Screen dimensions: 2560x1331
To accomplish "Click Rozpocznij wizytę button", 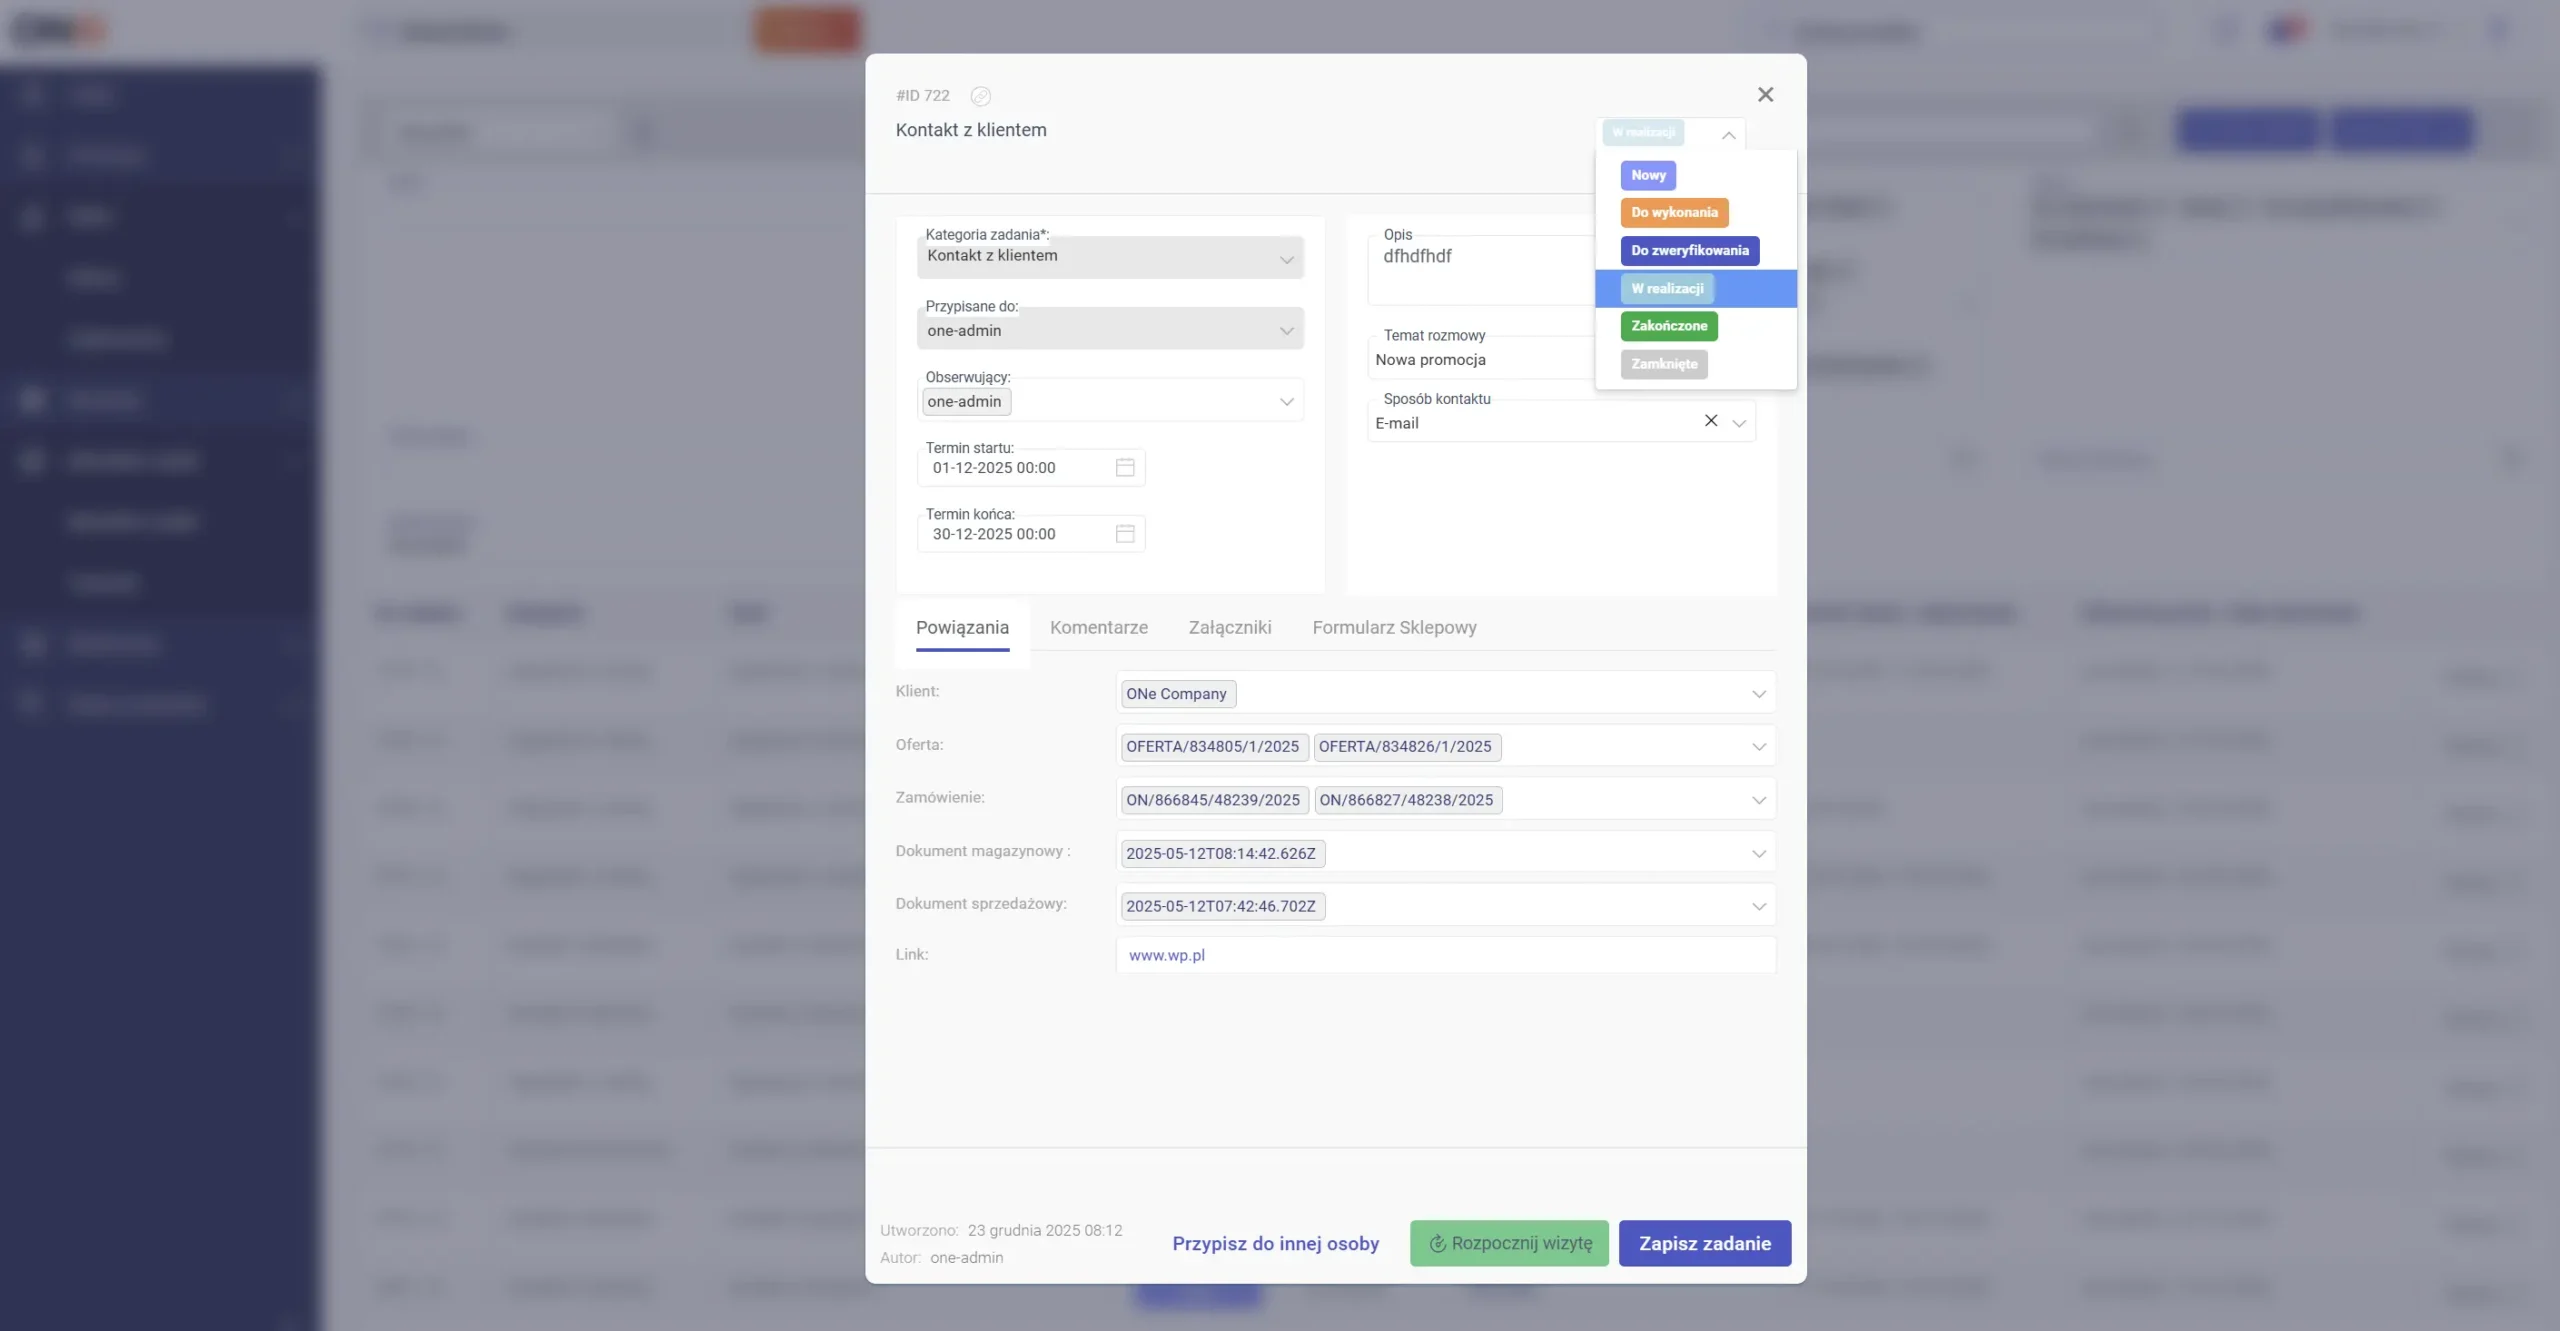I will [x=1508, y=1243].
